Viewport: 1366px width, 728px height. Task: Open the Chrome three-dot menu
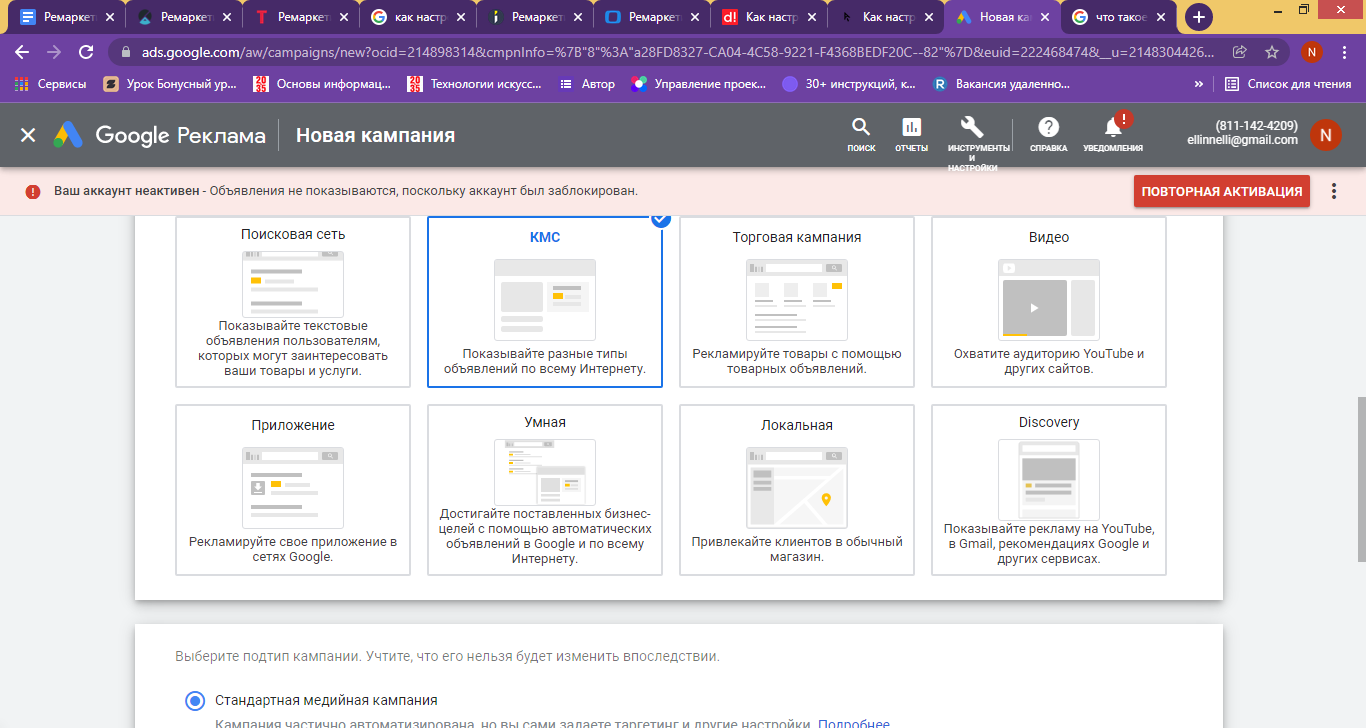pyautogui.click(x=1346, y=52)
